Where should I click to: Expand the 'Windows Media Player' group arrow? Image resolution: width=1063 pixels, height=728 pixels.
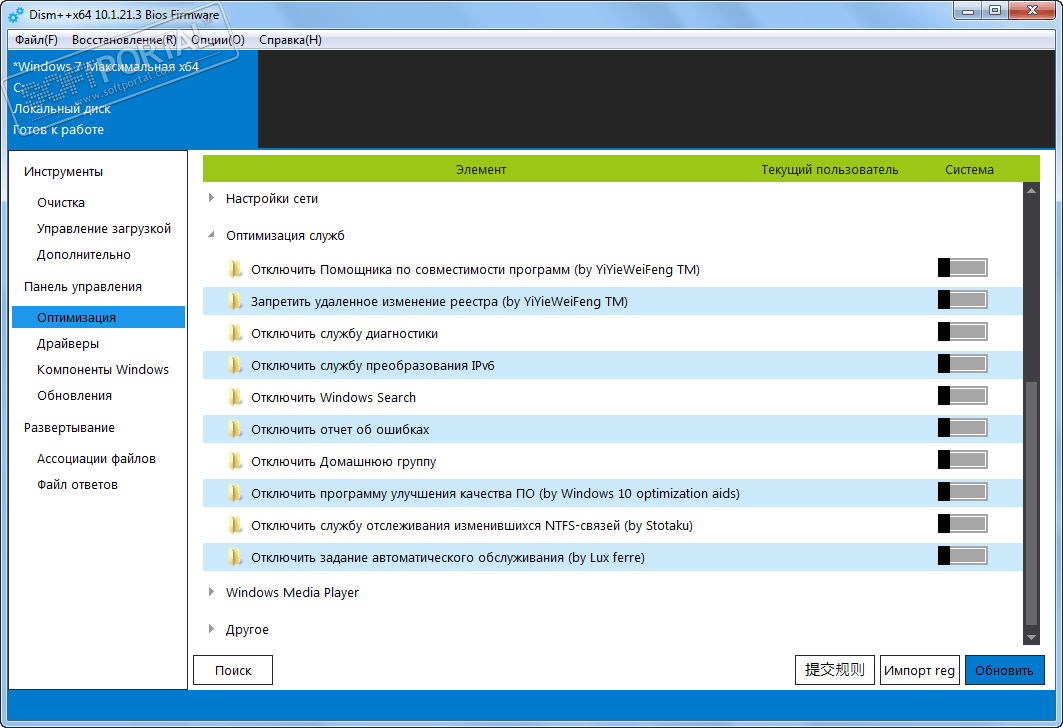tap(212, 592)
